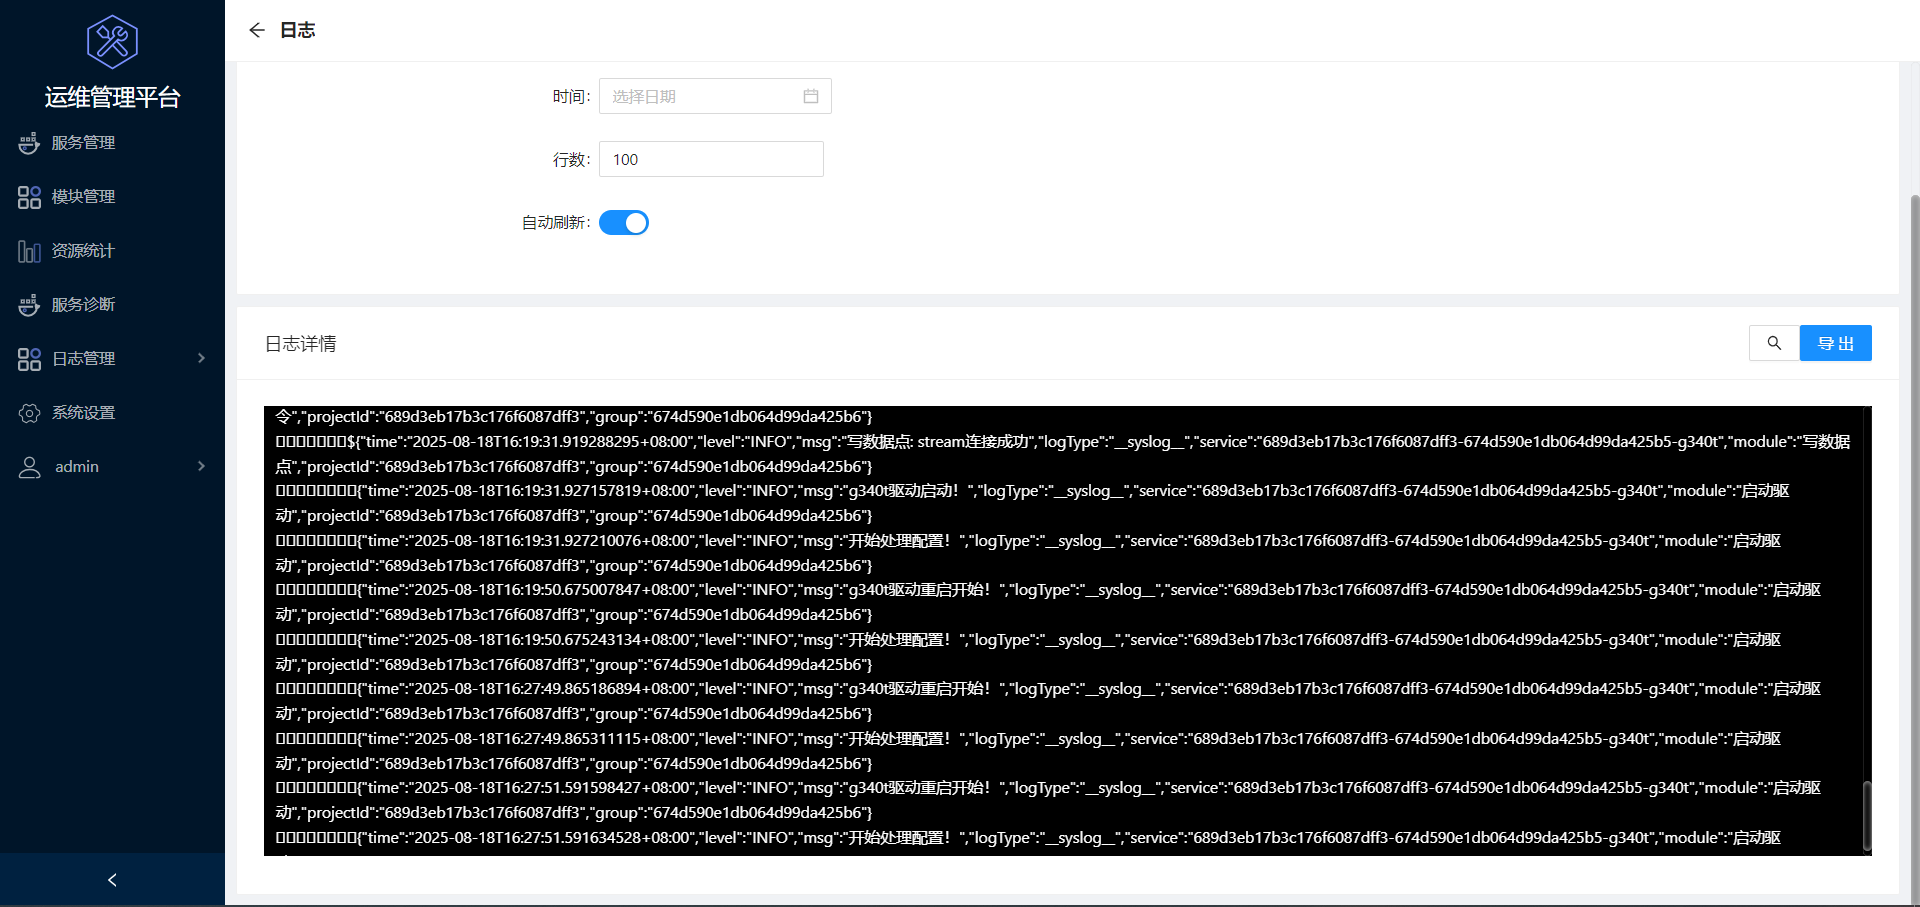
Task: Turn off the 自动刷新 switch
Action: pyautogui.click(x=624, y=223)
